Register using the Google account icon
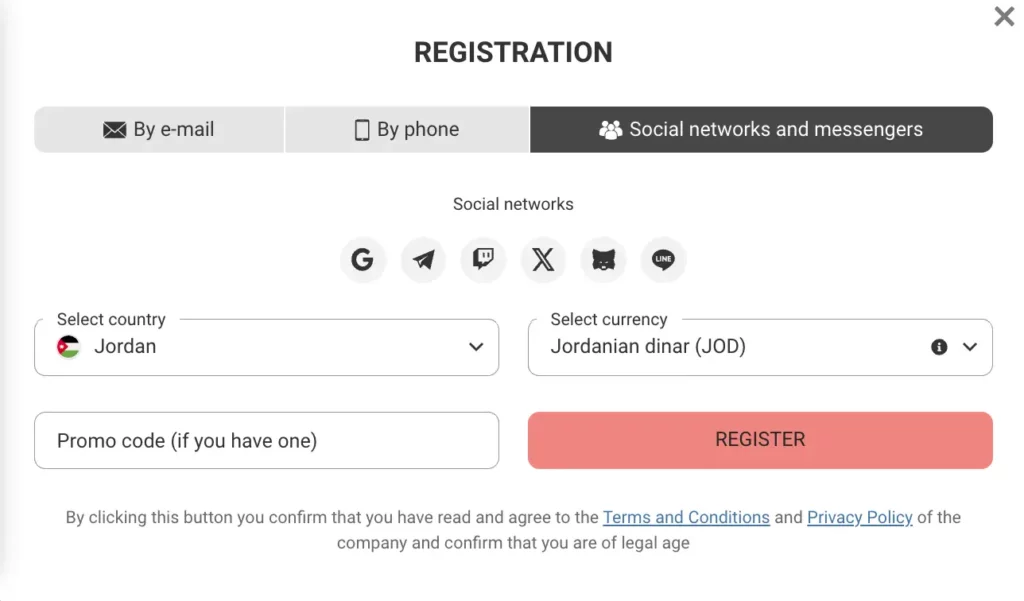1024x601 pixels. (x=363, y=259)
